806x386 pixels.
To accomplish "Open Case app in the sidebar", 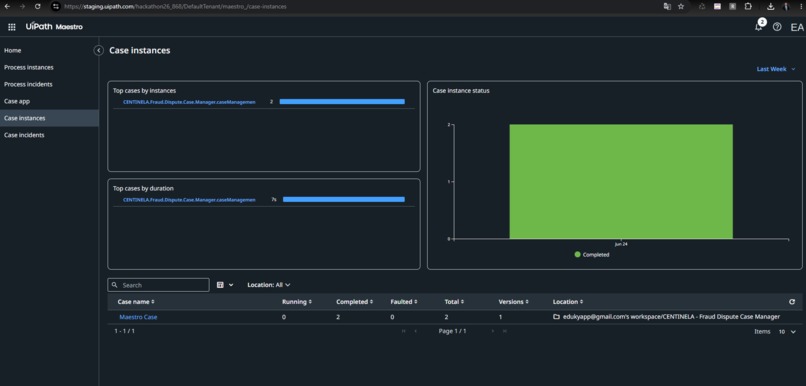I will click(x=49, y=101).
